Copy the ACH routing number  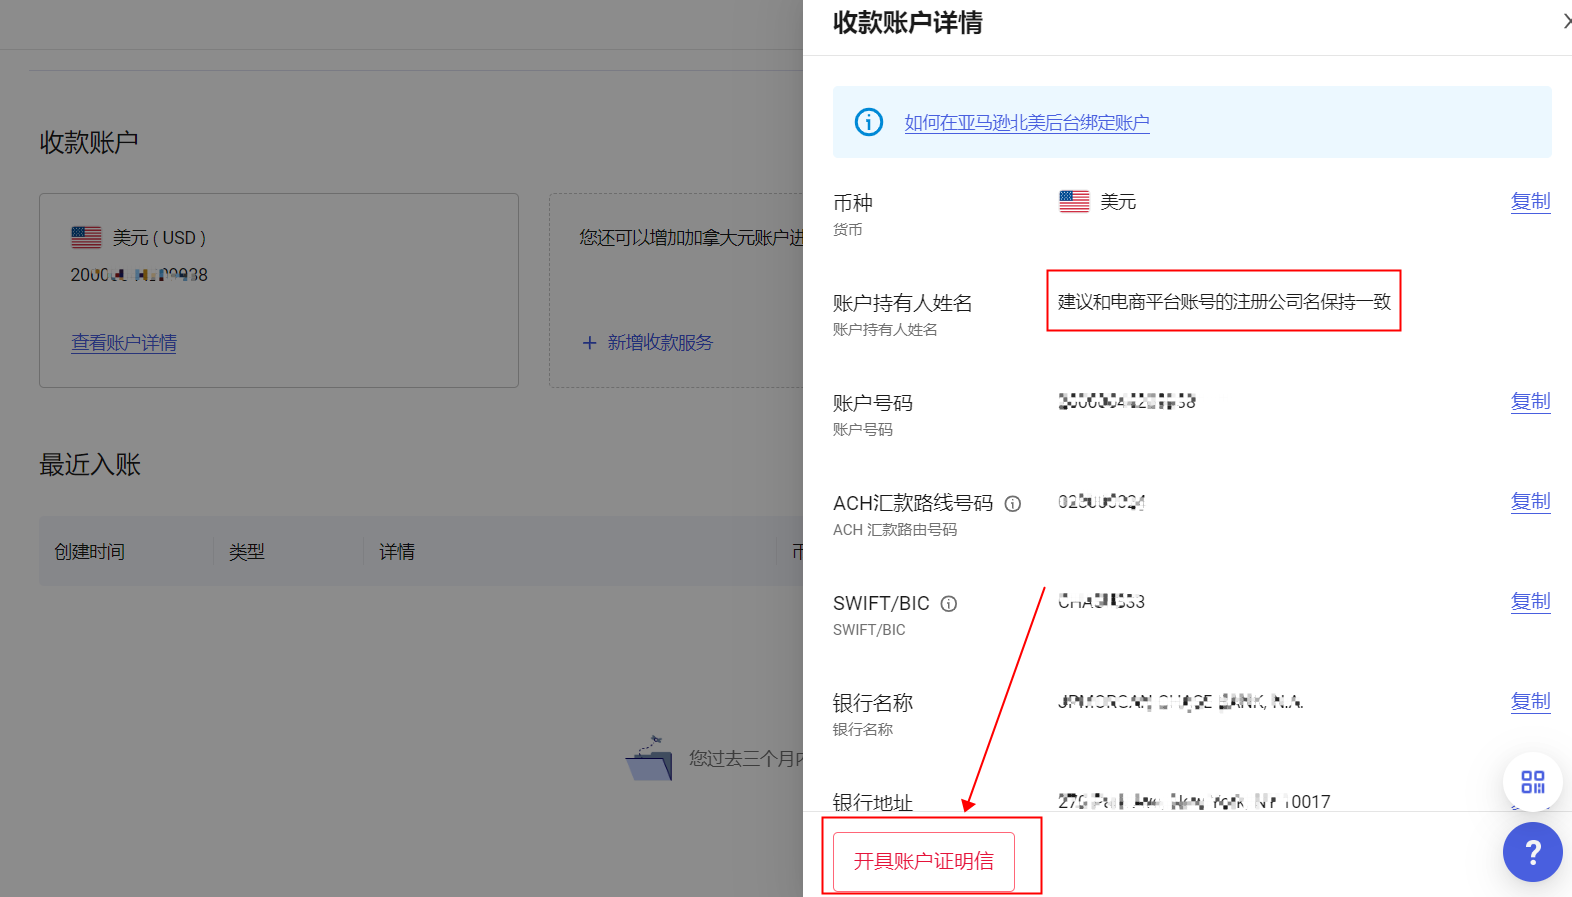click(x=1530, y=502)
